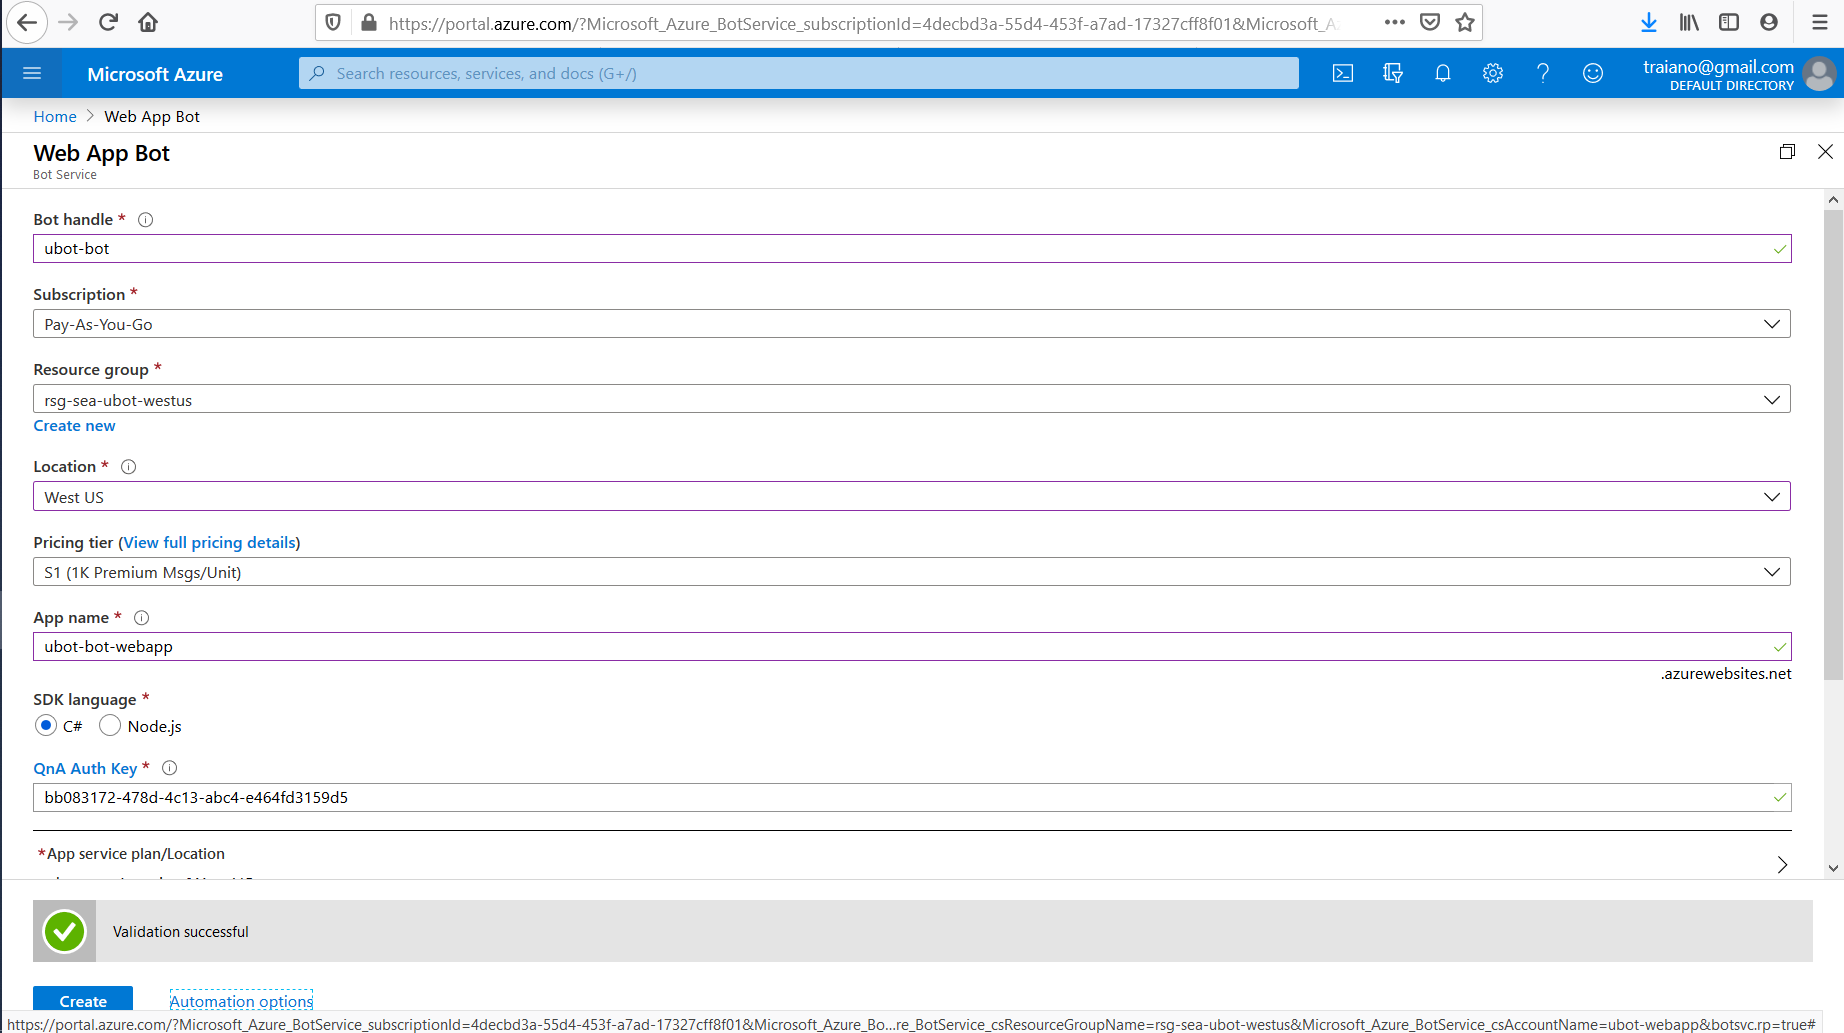Select Node.js SDK language
This screenshot has width=1844, height=1033.
pyautogui.click(x=110, y=725)
